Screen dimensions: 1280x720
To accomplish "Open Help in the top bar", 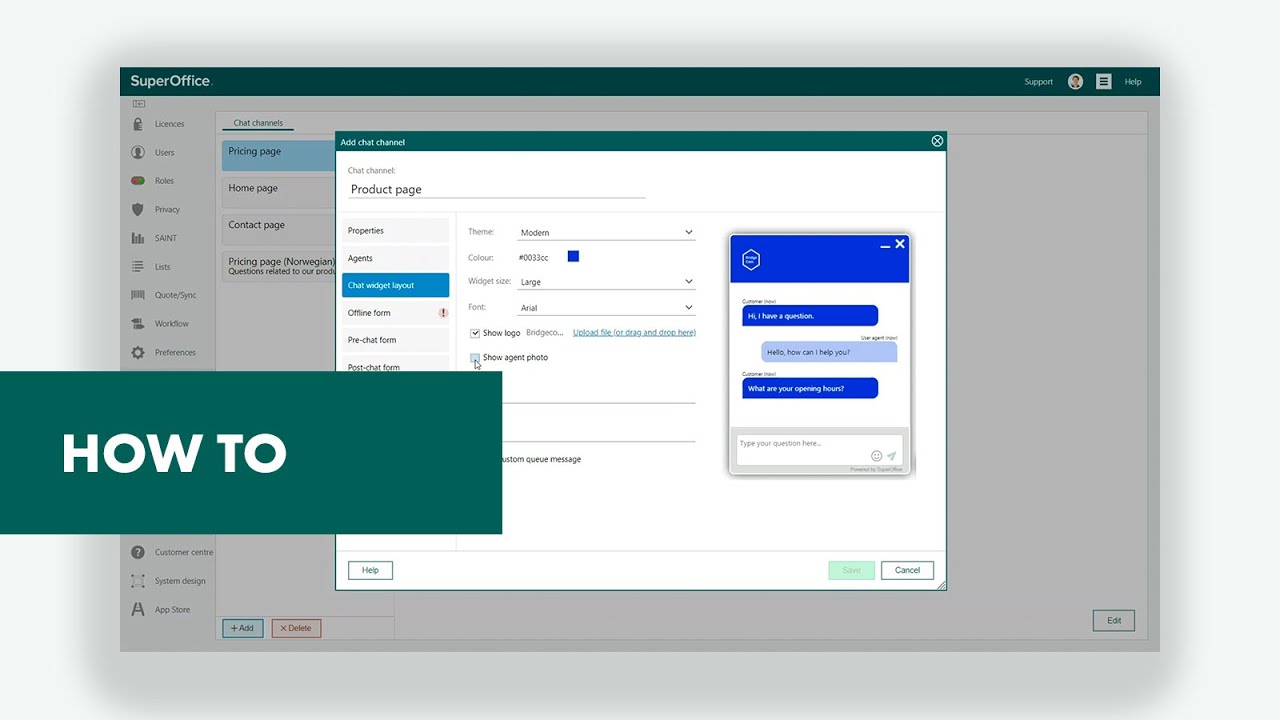I will [x=1133, y=82].
